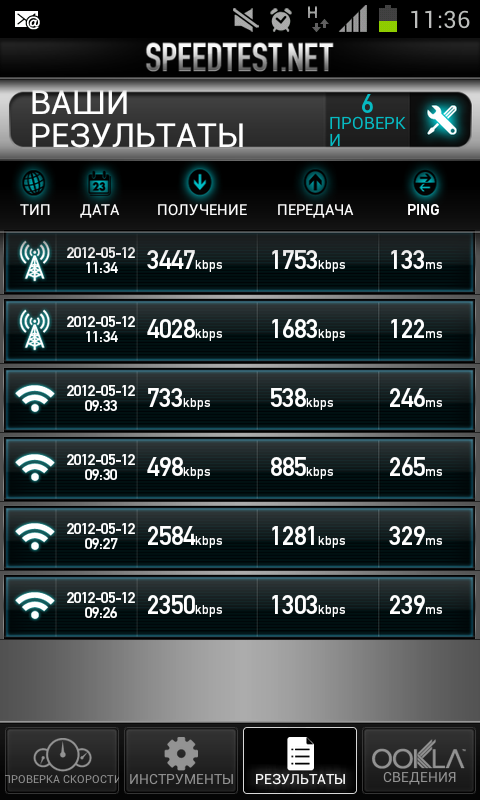Tap the cell tower icon of the 3447 kbps result
Viewport: 480px width, 800px height.
point(34,261)
